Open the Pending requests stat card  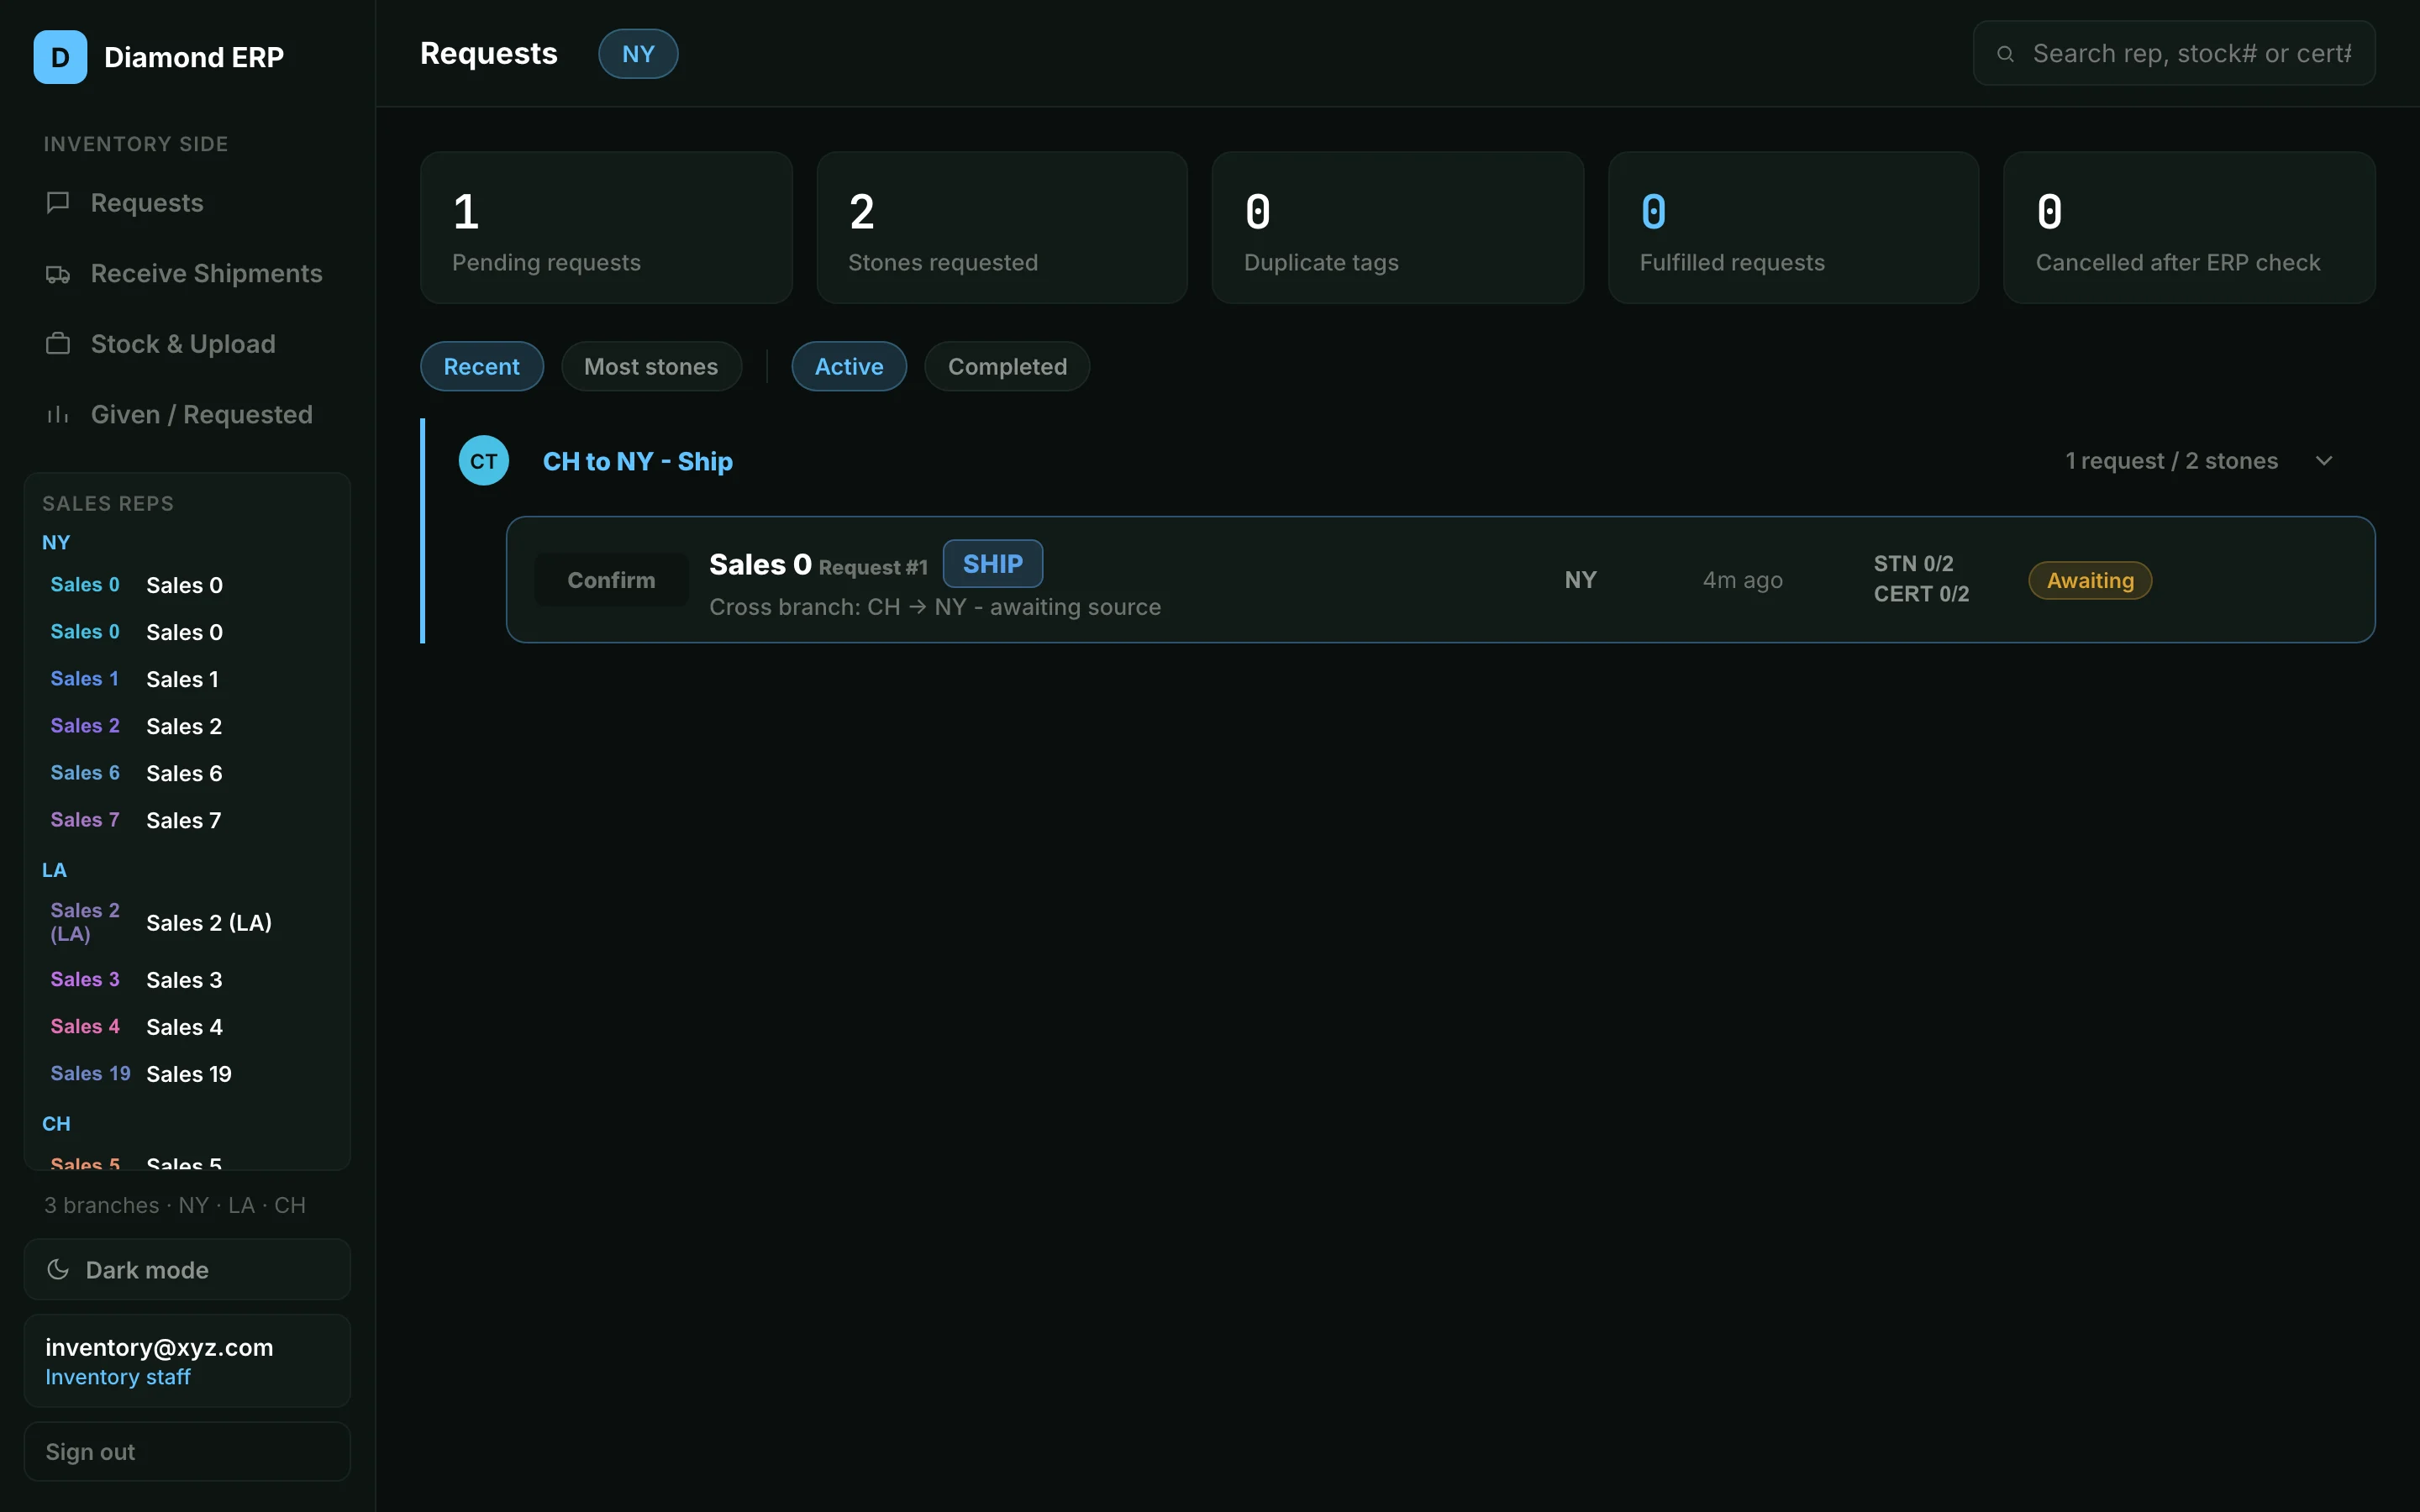click(606, 228)
